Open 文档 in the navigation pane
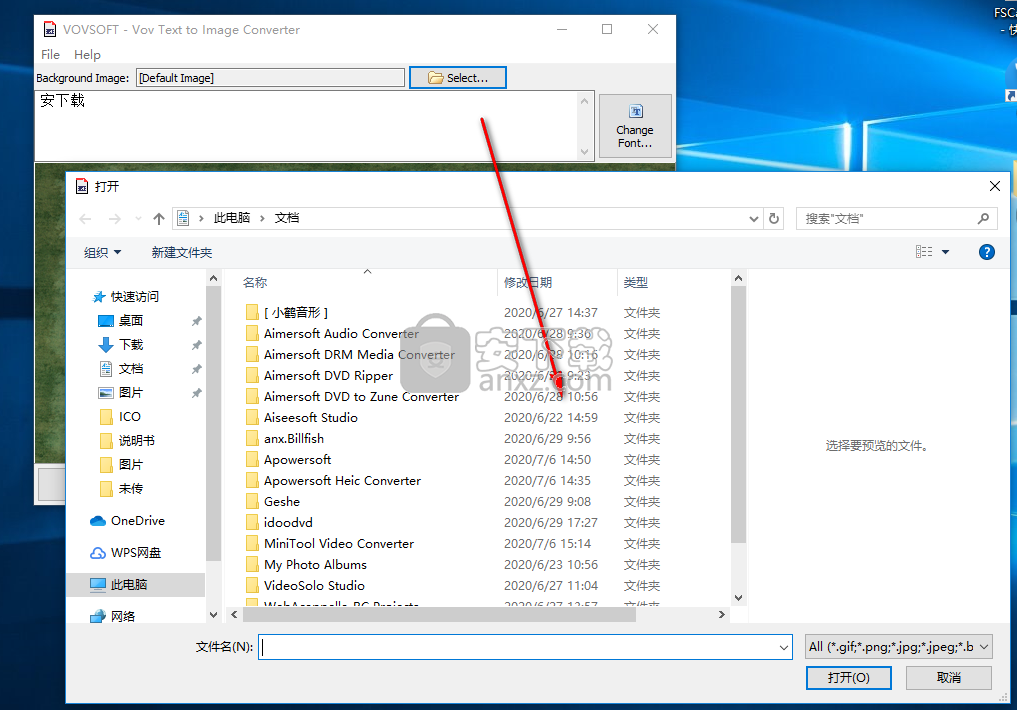Image resolution: width=1017 pixels, height=710 pixels. pyautogui.click(x=130, y=368)
